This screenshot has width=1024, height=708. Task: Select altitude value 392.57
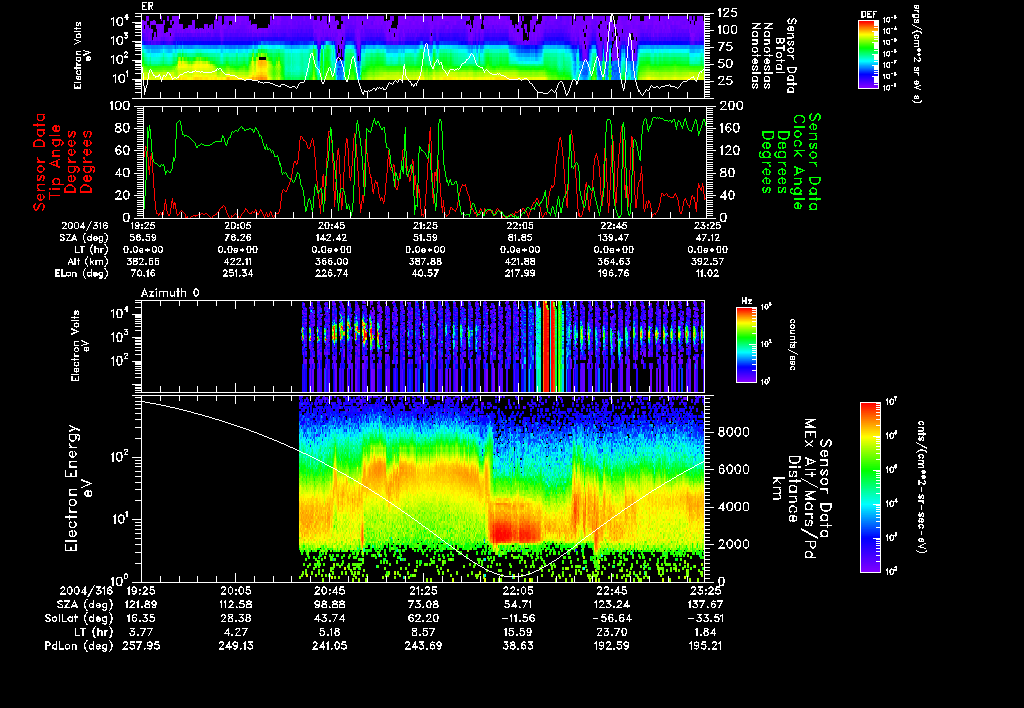706,261
